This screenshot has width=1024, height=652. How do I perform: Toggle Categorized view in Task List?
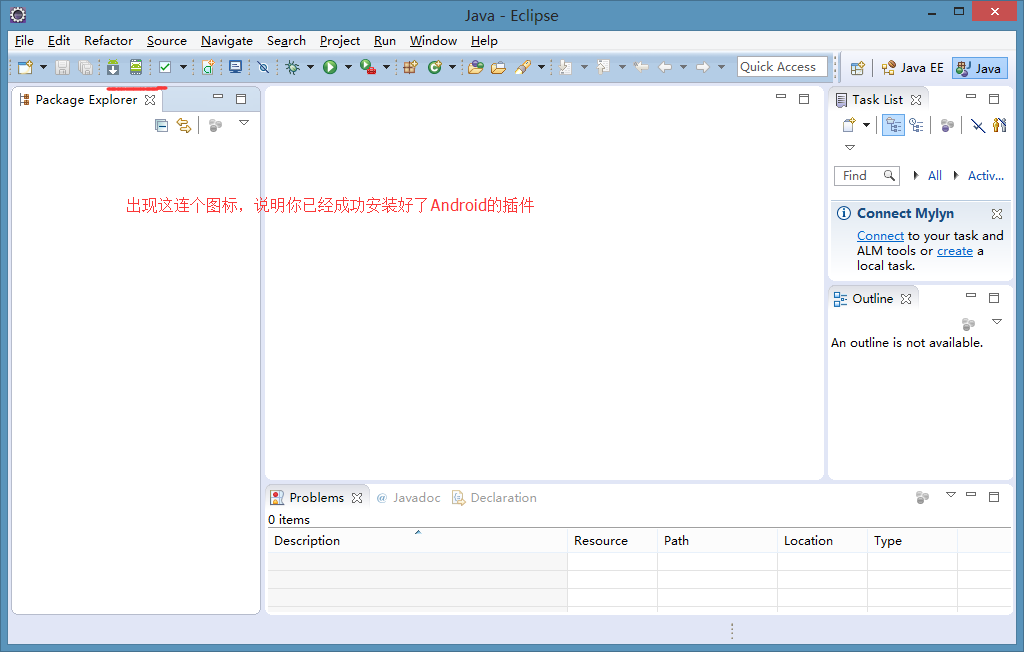tap(894, 125)
